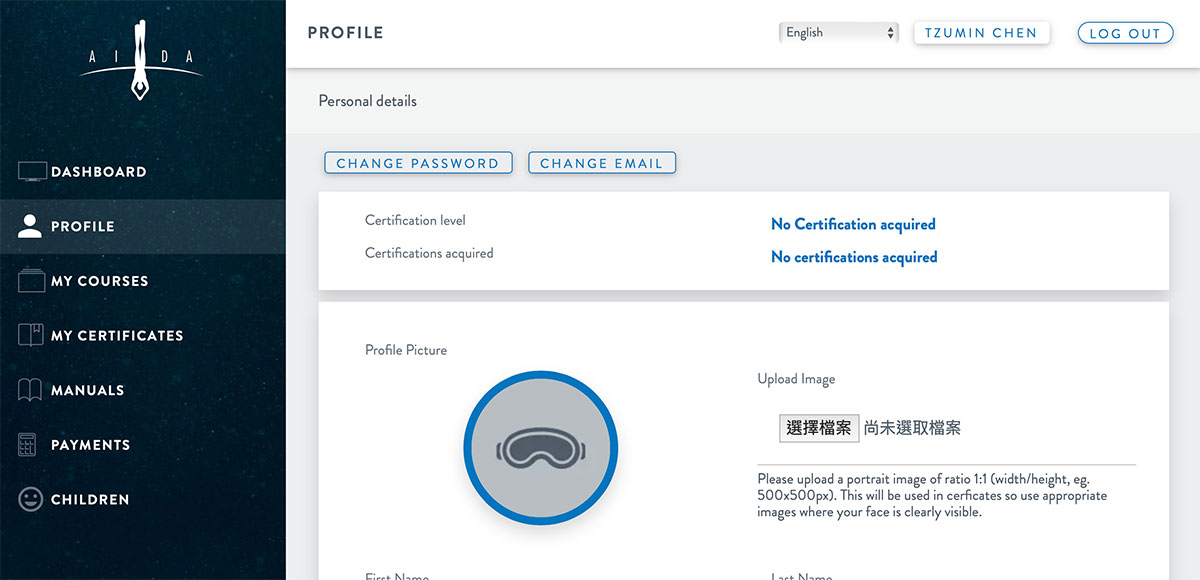
Task: Click the diving mask profile picture placeholder
Action: 541,448
